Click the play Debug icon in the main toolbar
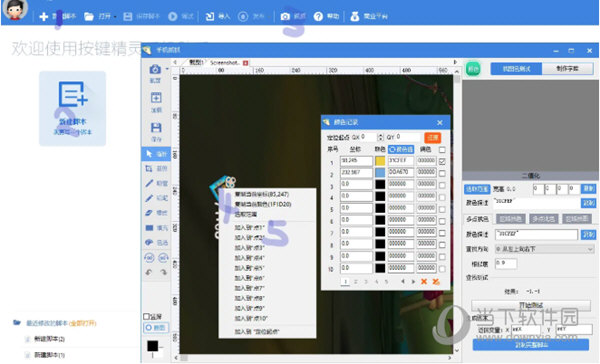The height and width of the screenshot is (364, 600). [x=173, y=16]
